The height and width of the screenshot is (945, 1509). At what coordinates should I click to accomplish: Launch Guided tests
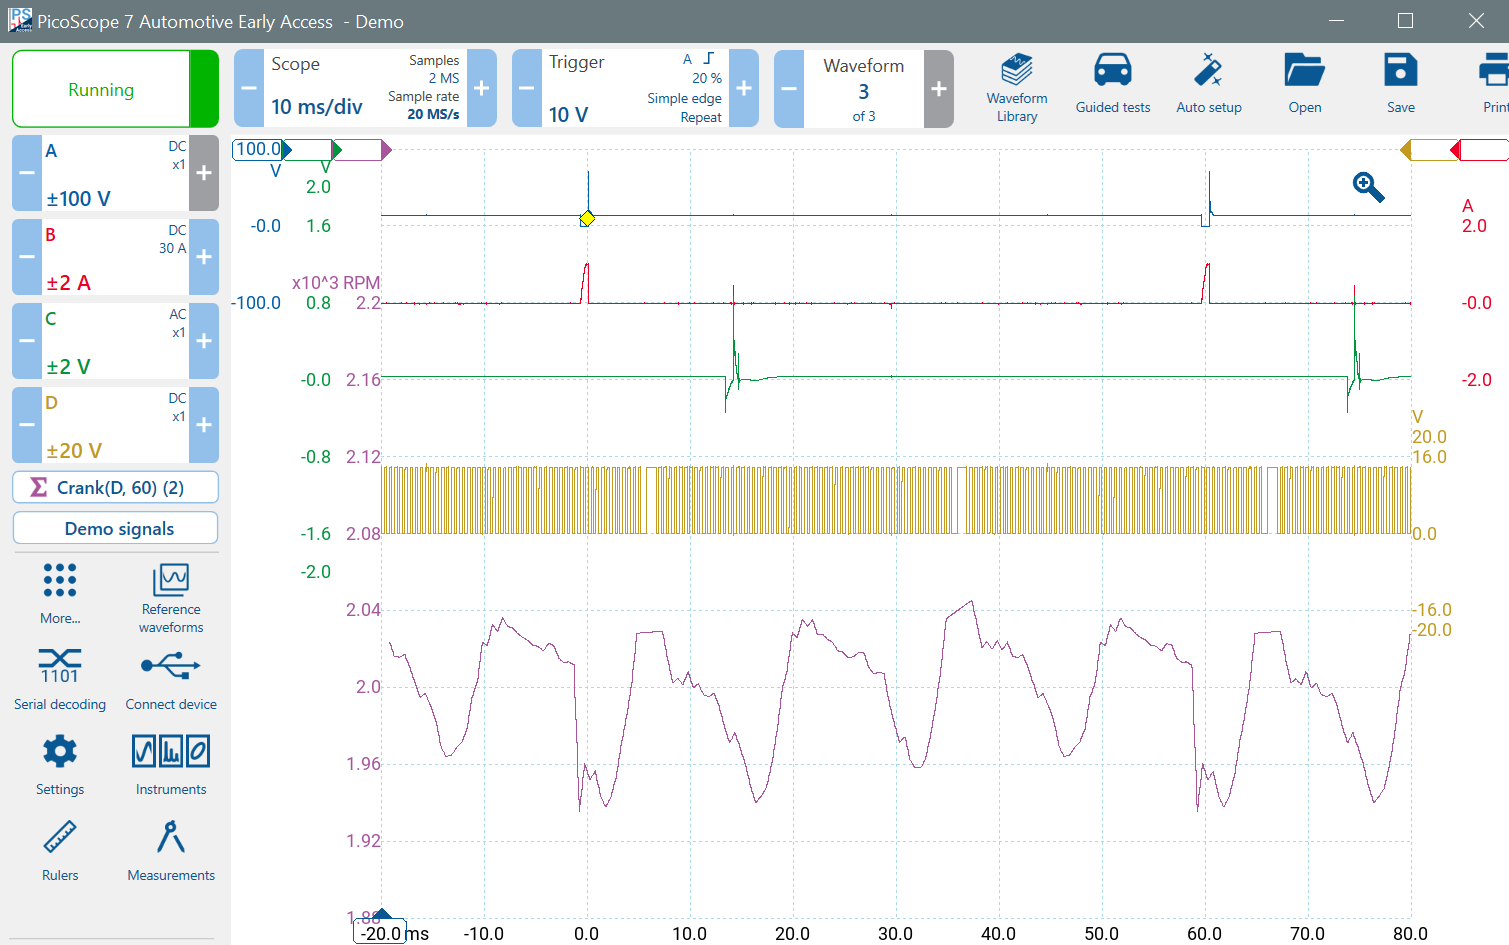[1112, 85]
